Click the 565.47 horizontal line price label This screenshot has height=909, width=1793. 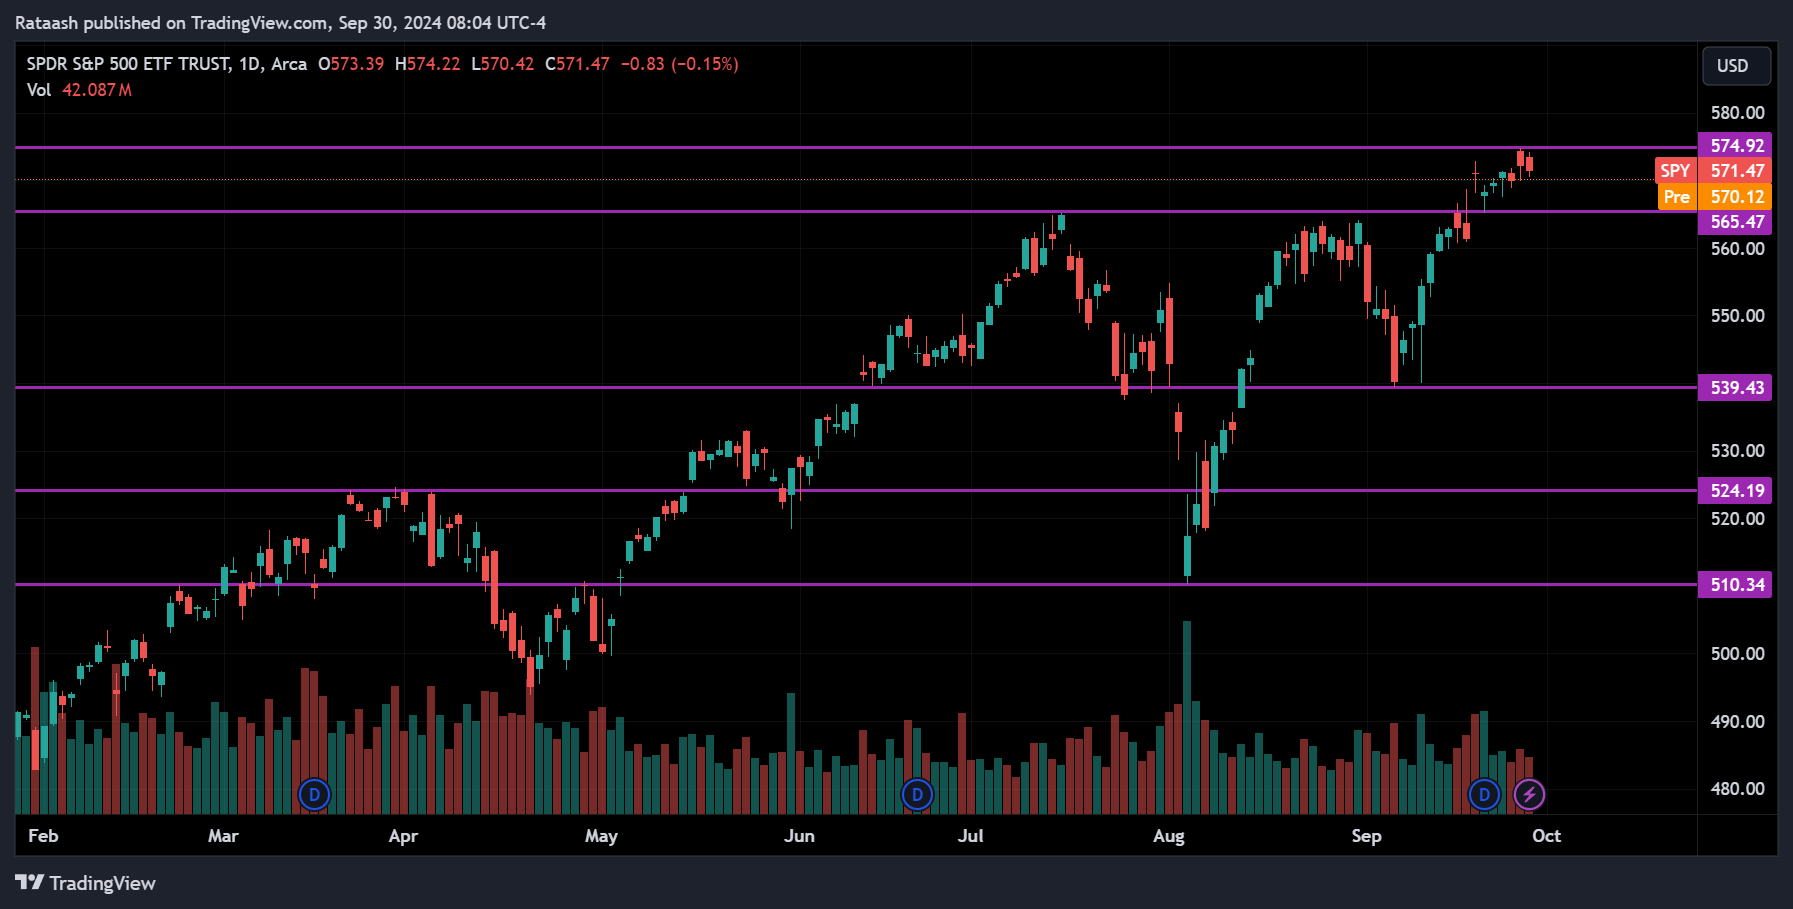1735,222
